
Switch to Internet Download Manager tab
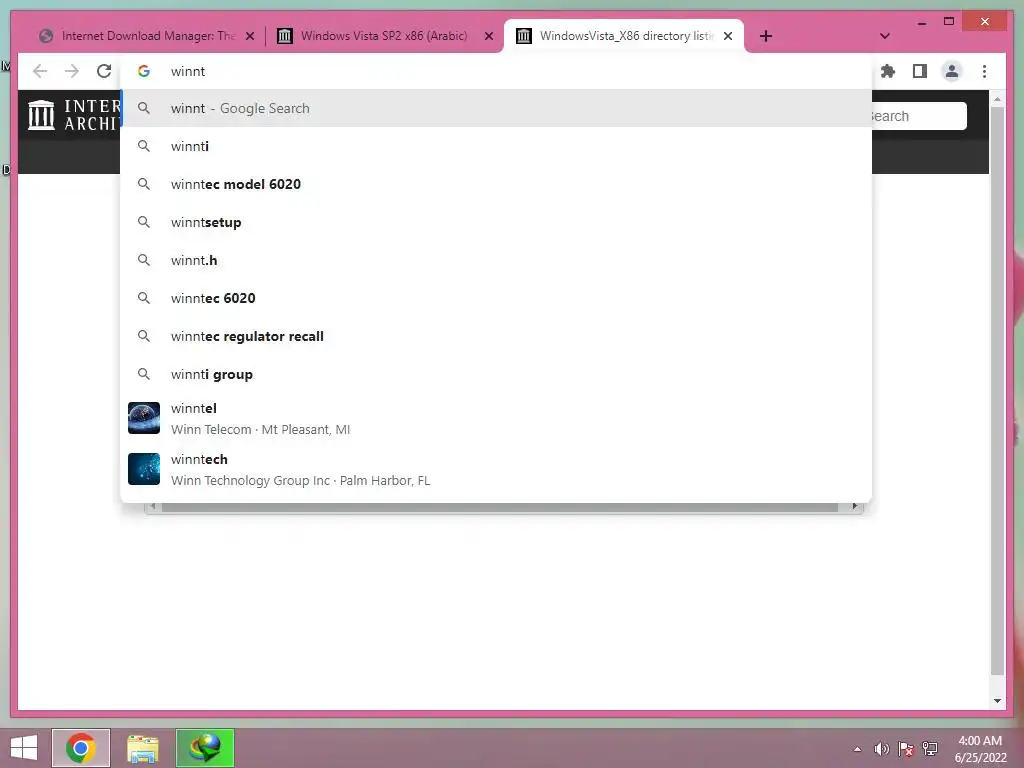[148, 36]
